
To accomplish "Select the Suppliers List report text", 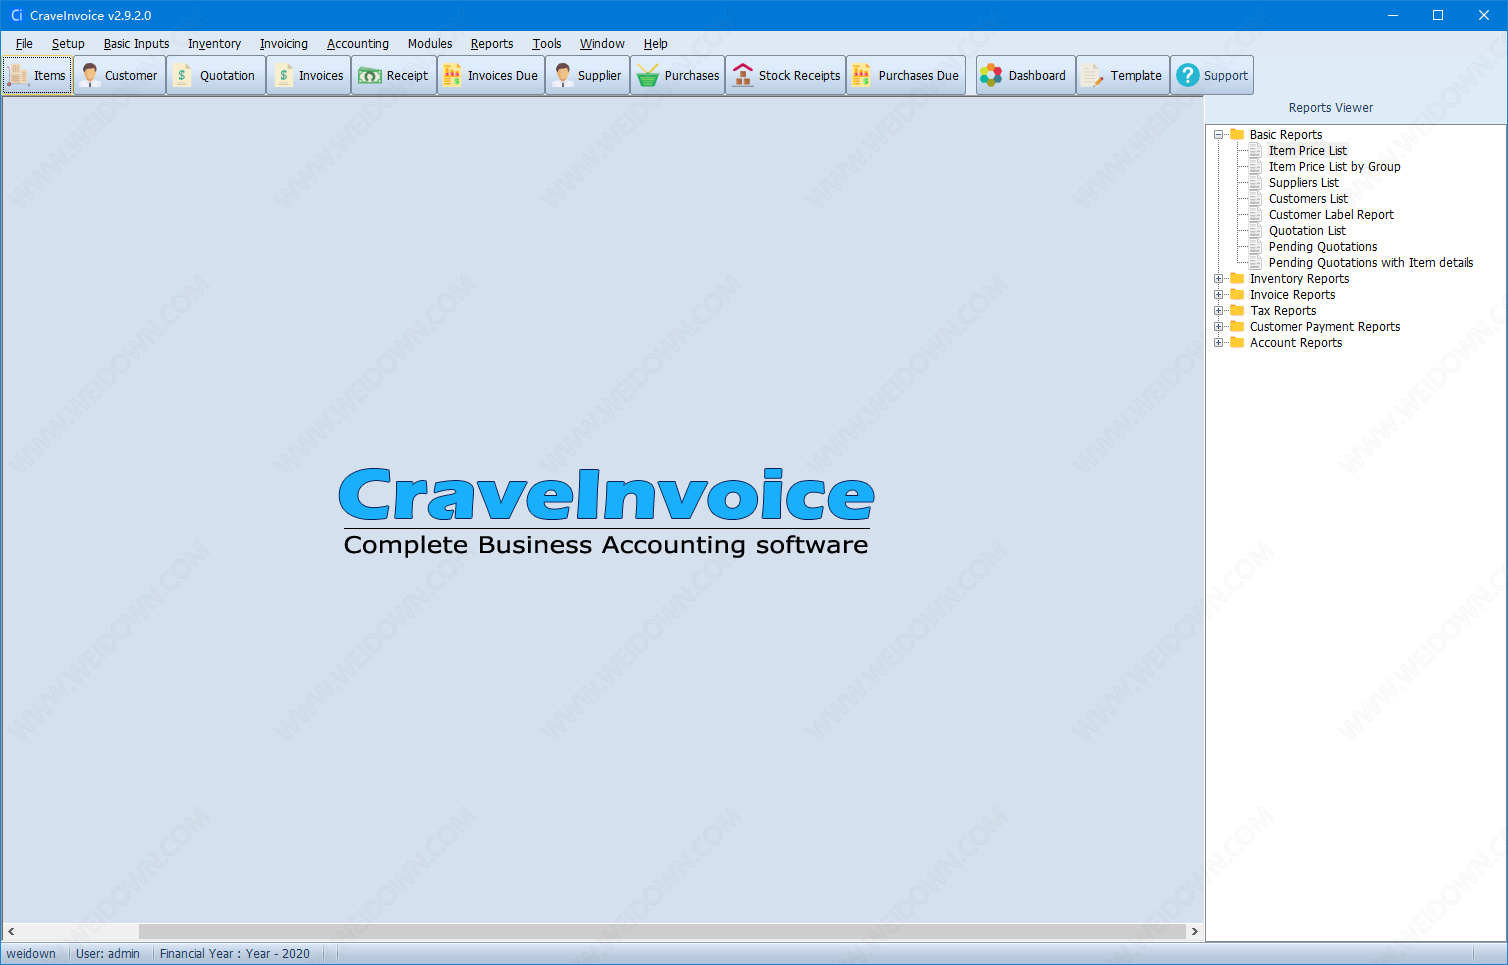I will click(1304, 183).
